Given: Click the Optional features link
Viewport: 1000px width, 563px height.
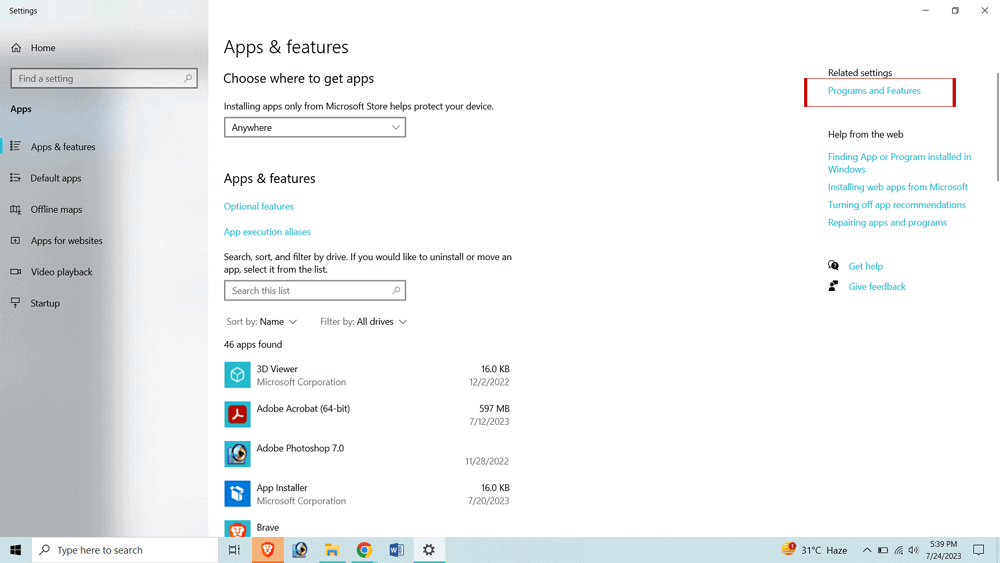Looking at the screenshot, I should 259,206.
